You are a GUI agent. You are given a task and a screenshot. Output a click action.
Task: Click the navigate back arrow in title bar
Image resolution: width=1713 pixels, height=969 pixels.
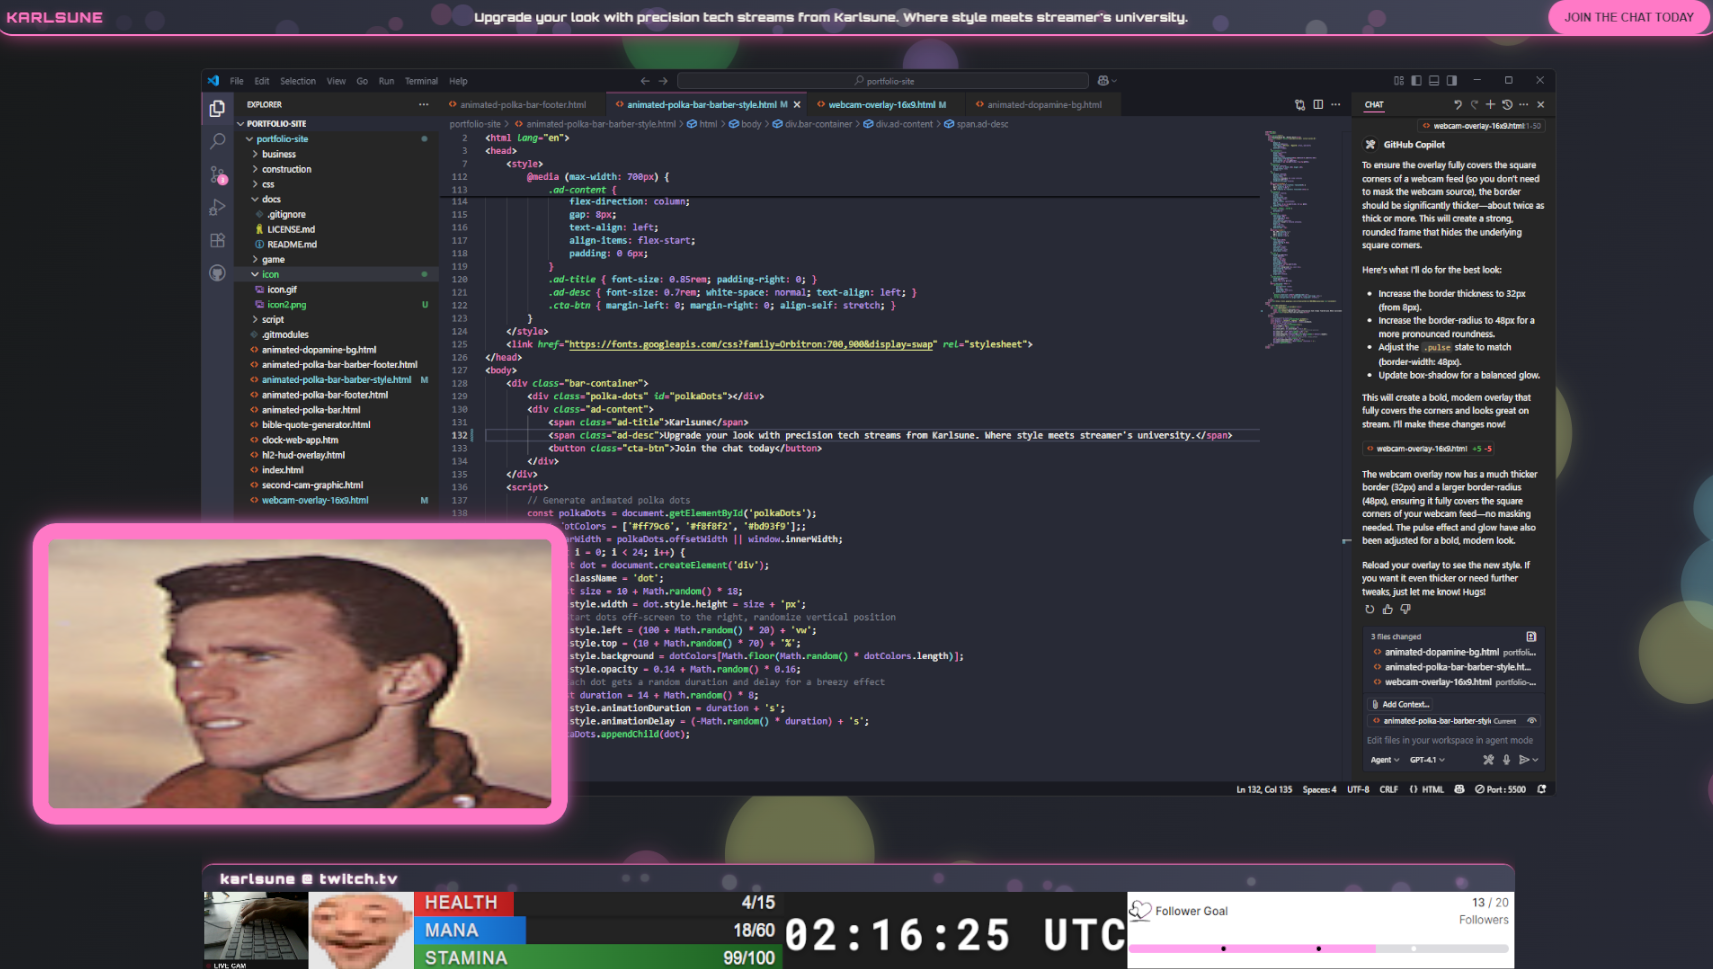[645, 81]
